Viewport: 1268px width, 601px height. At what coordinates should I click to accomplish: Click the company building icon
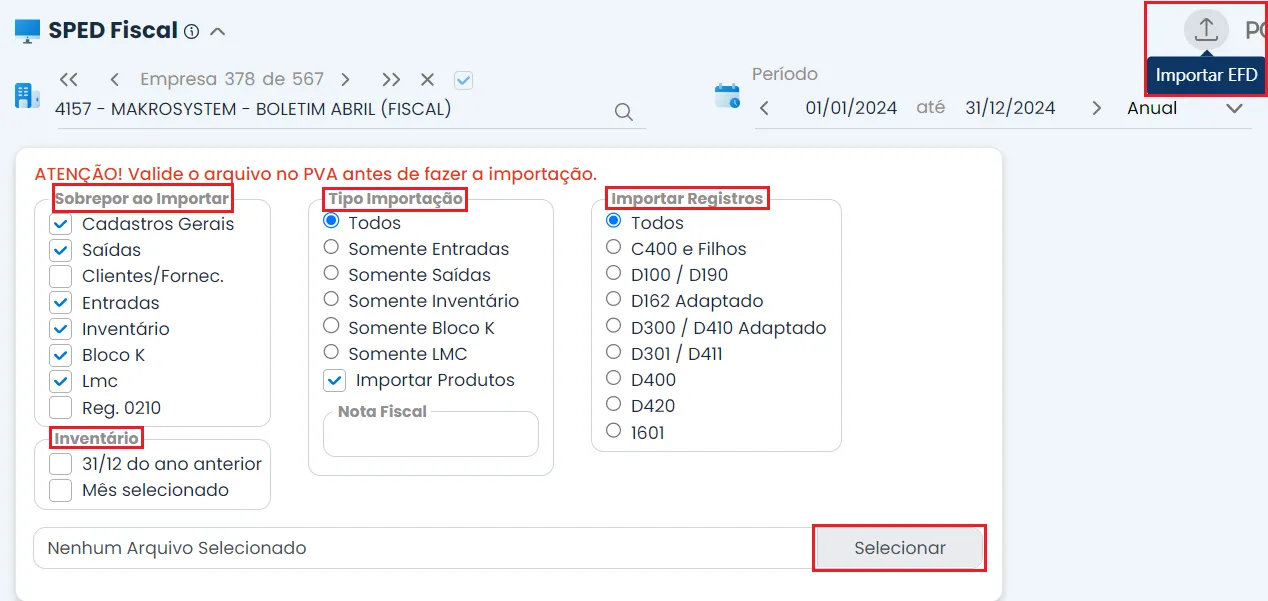click(x=27, y=96)
